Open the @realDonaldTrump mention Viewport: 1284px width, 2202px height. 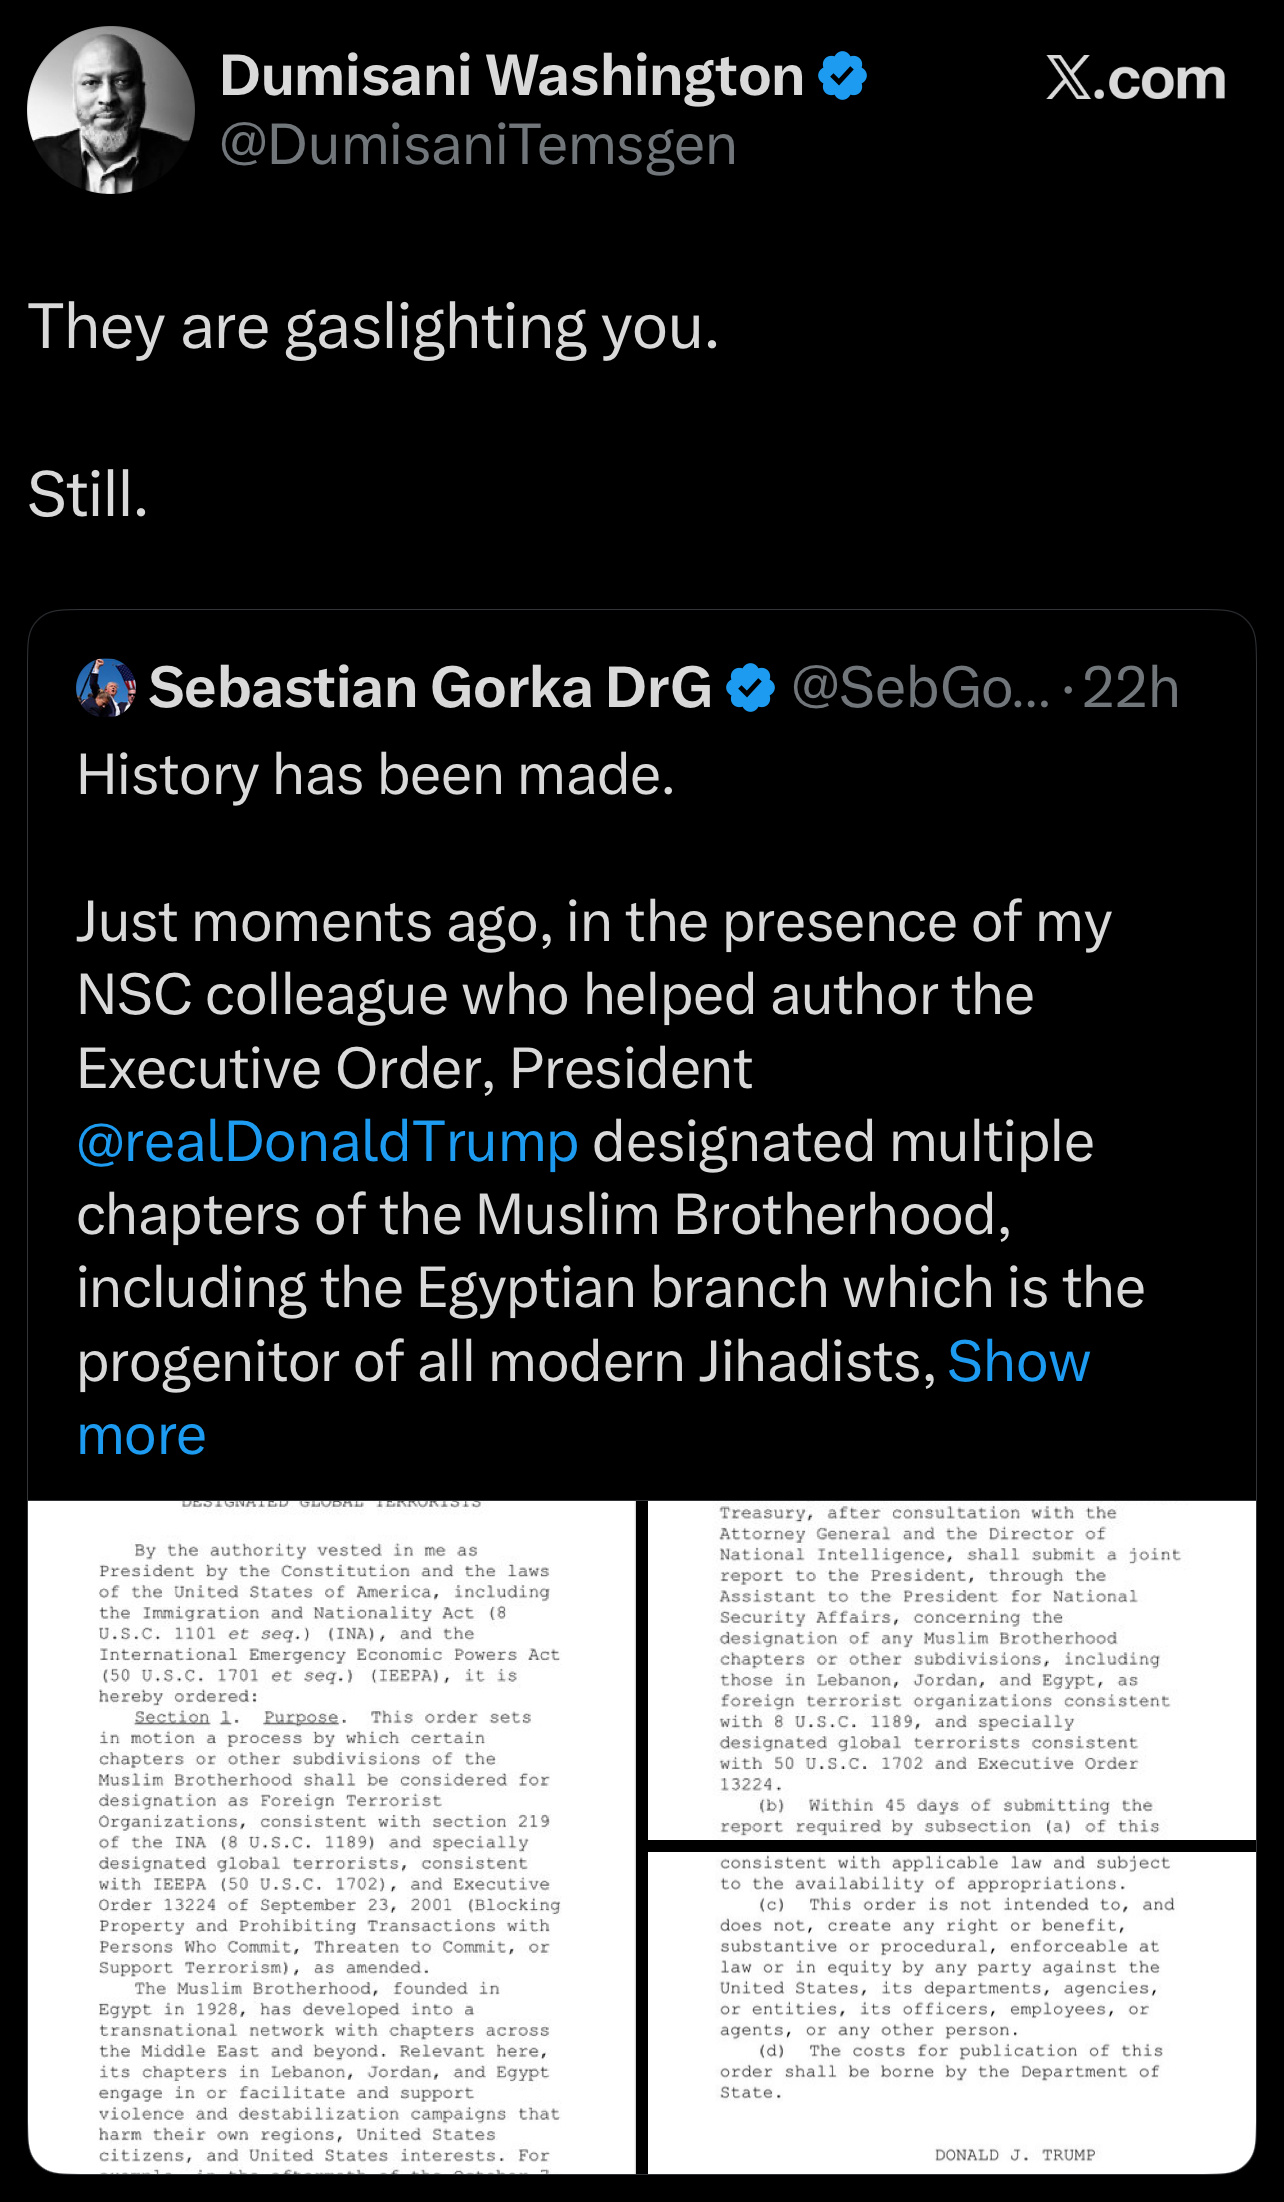point(328,1142)
